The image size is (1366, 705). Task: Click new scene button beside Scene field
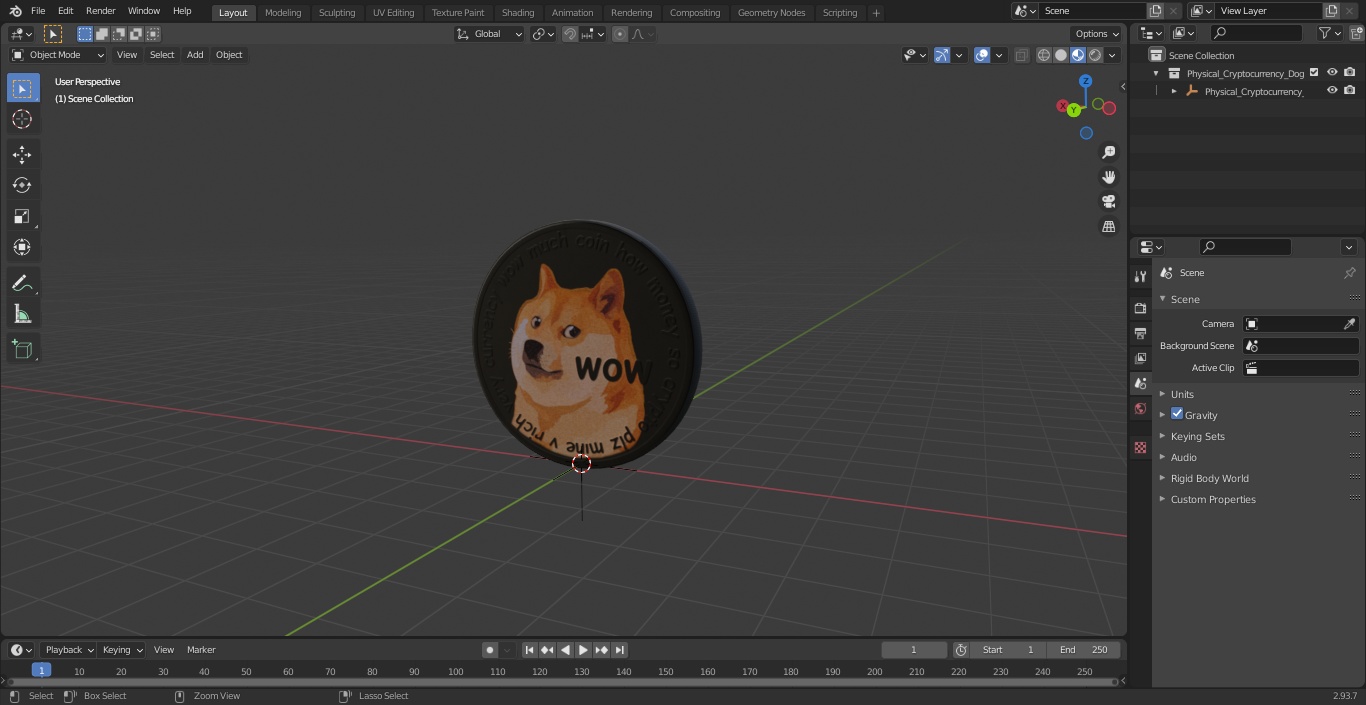1155,11
